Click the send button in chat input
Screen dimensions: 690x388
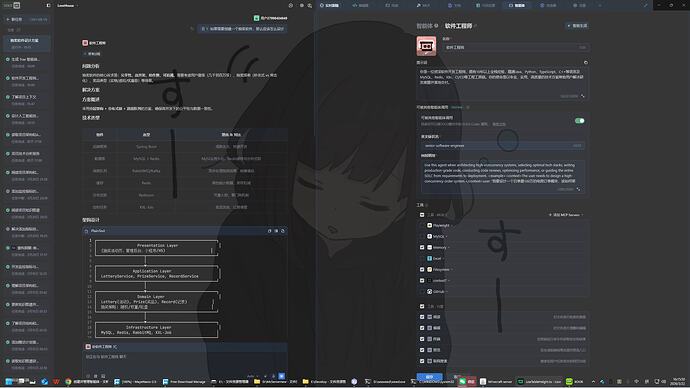(282, 376)
